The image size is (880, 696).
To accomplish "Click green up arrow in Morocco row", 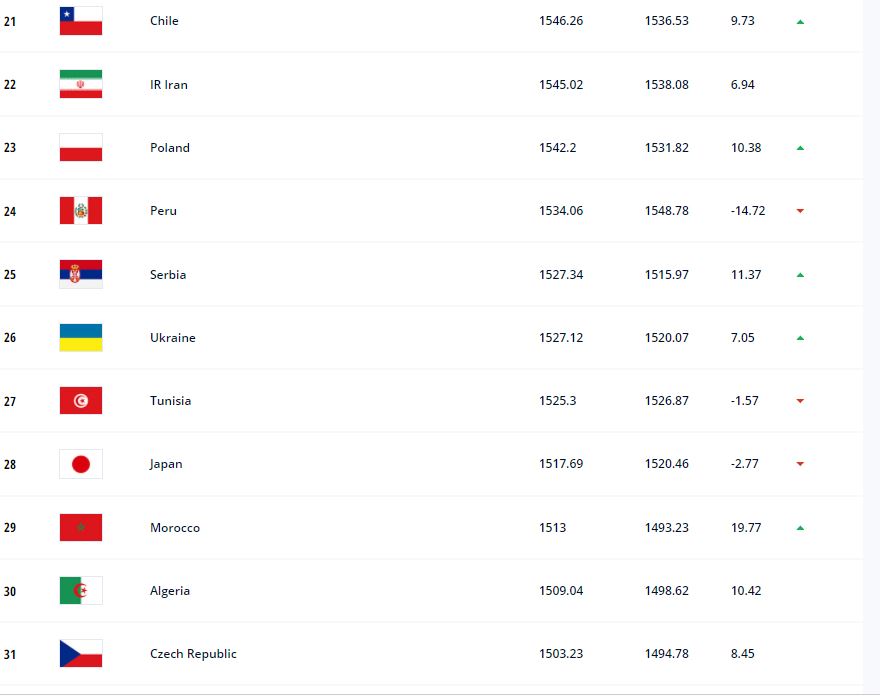I will point(800,528).
